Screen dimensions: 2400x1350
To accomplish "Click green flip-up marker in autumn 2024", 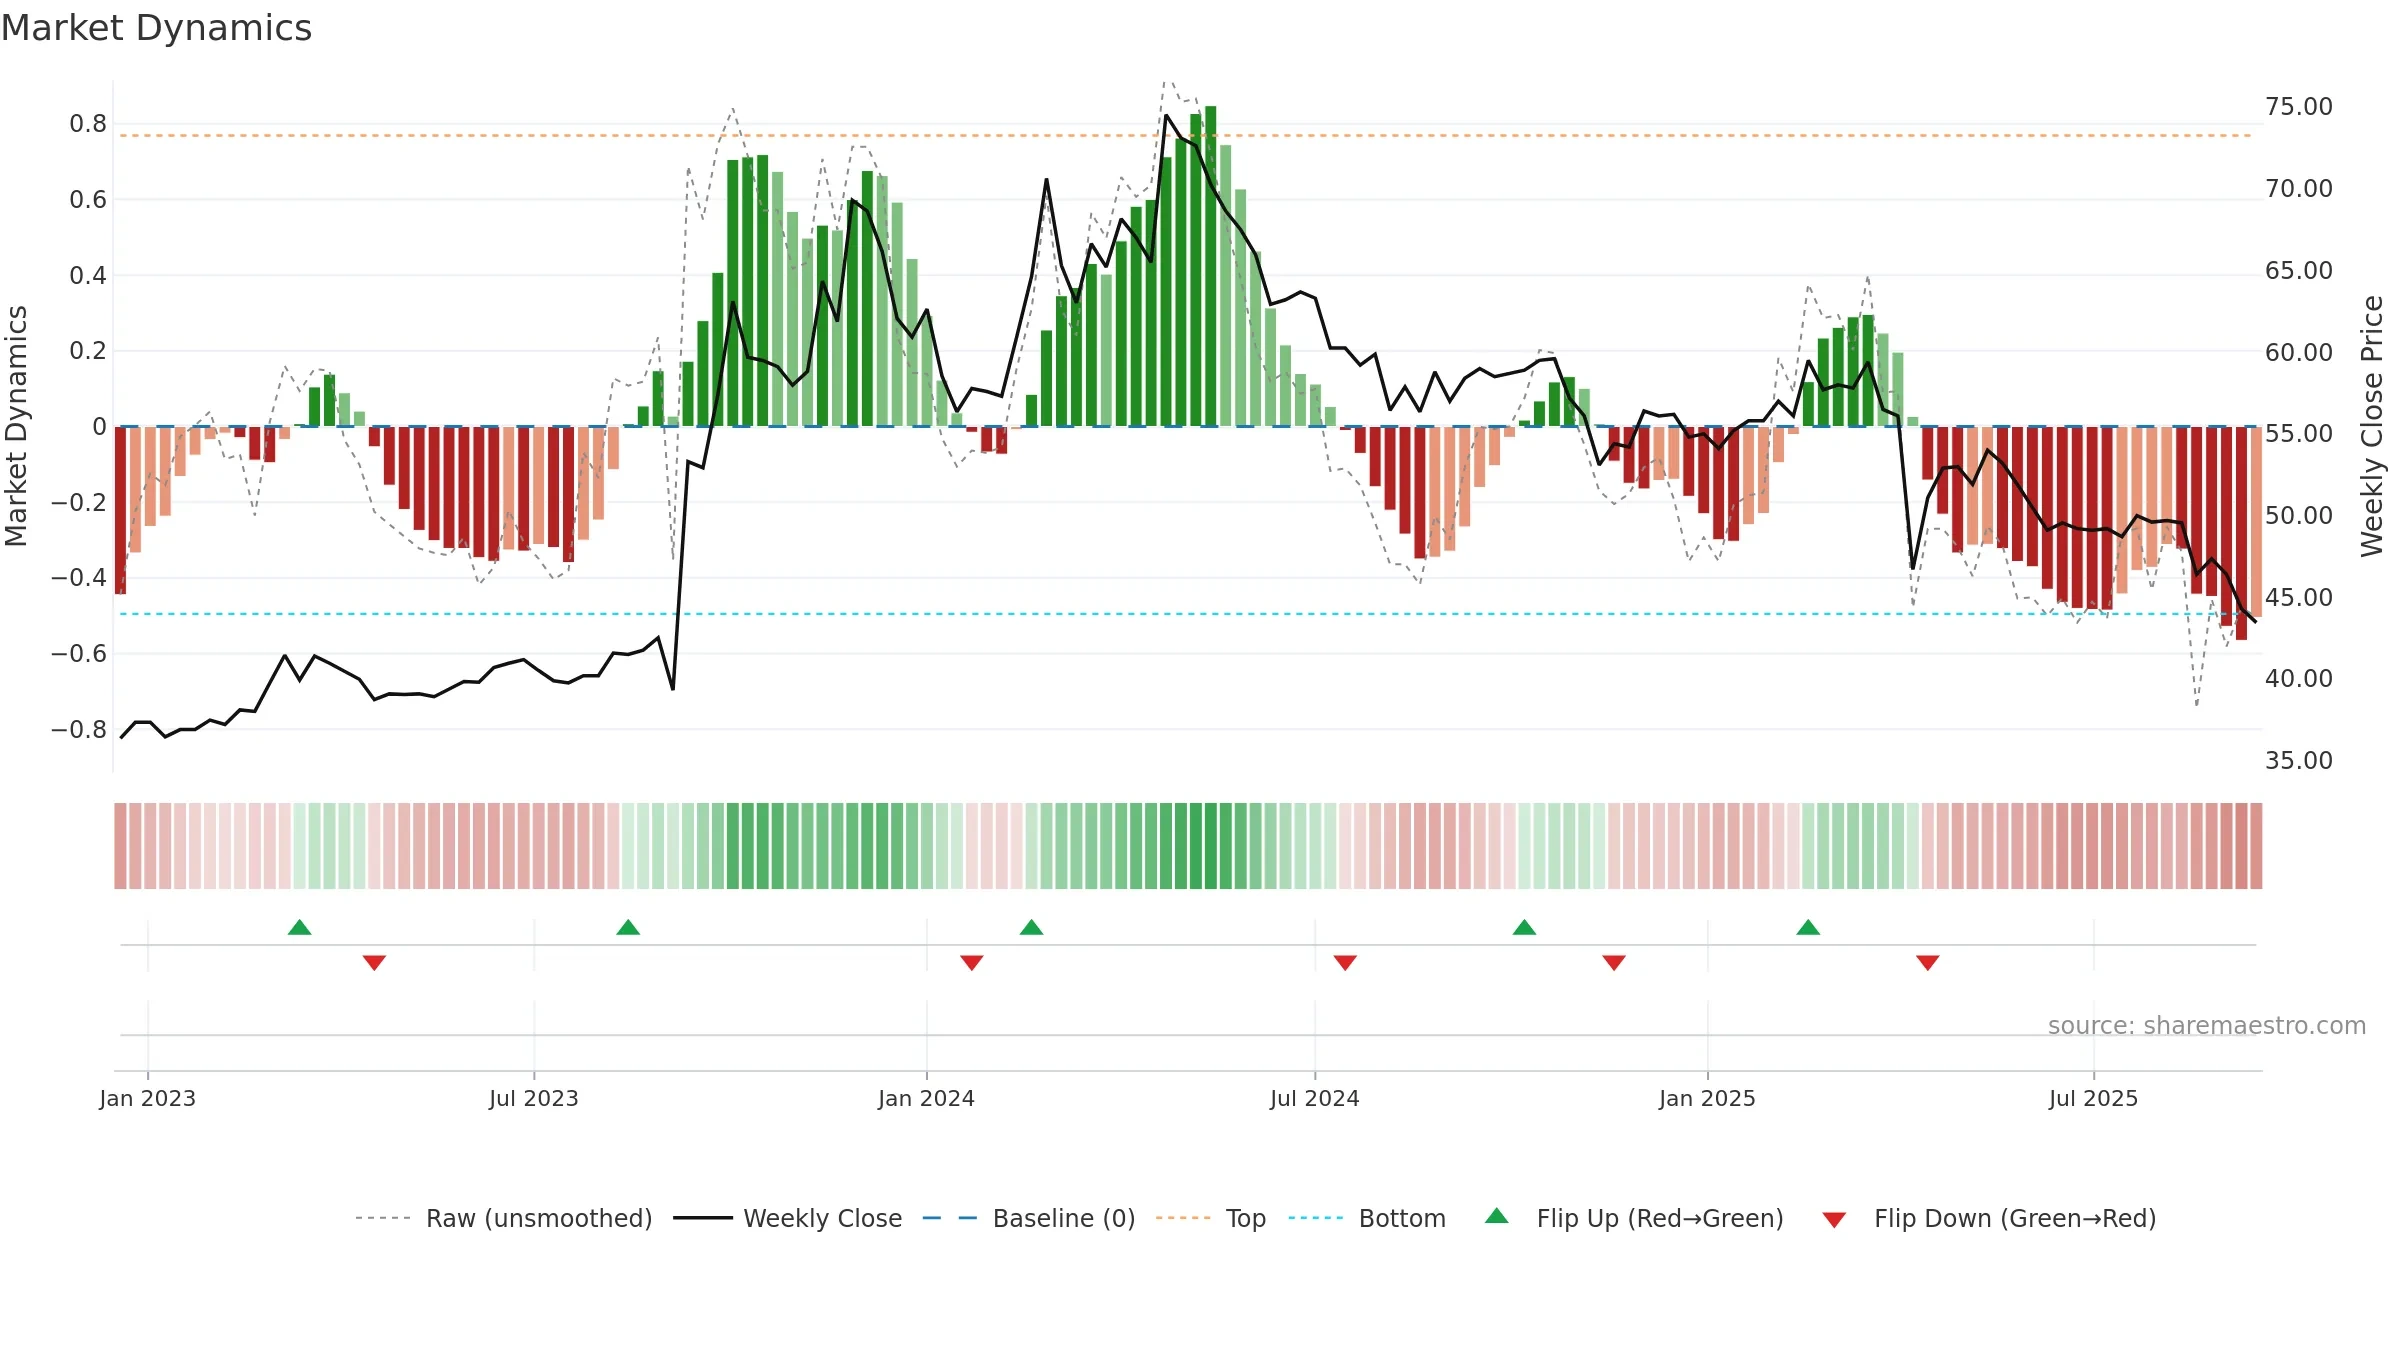I will coord(1525,927).
